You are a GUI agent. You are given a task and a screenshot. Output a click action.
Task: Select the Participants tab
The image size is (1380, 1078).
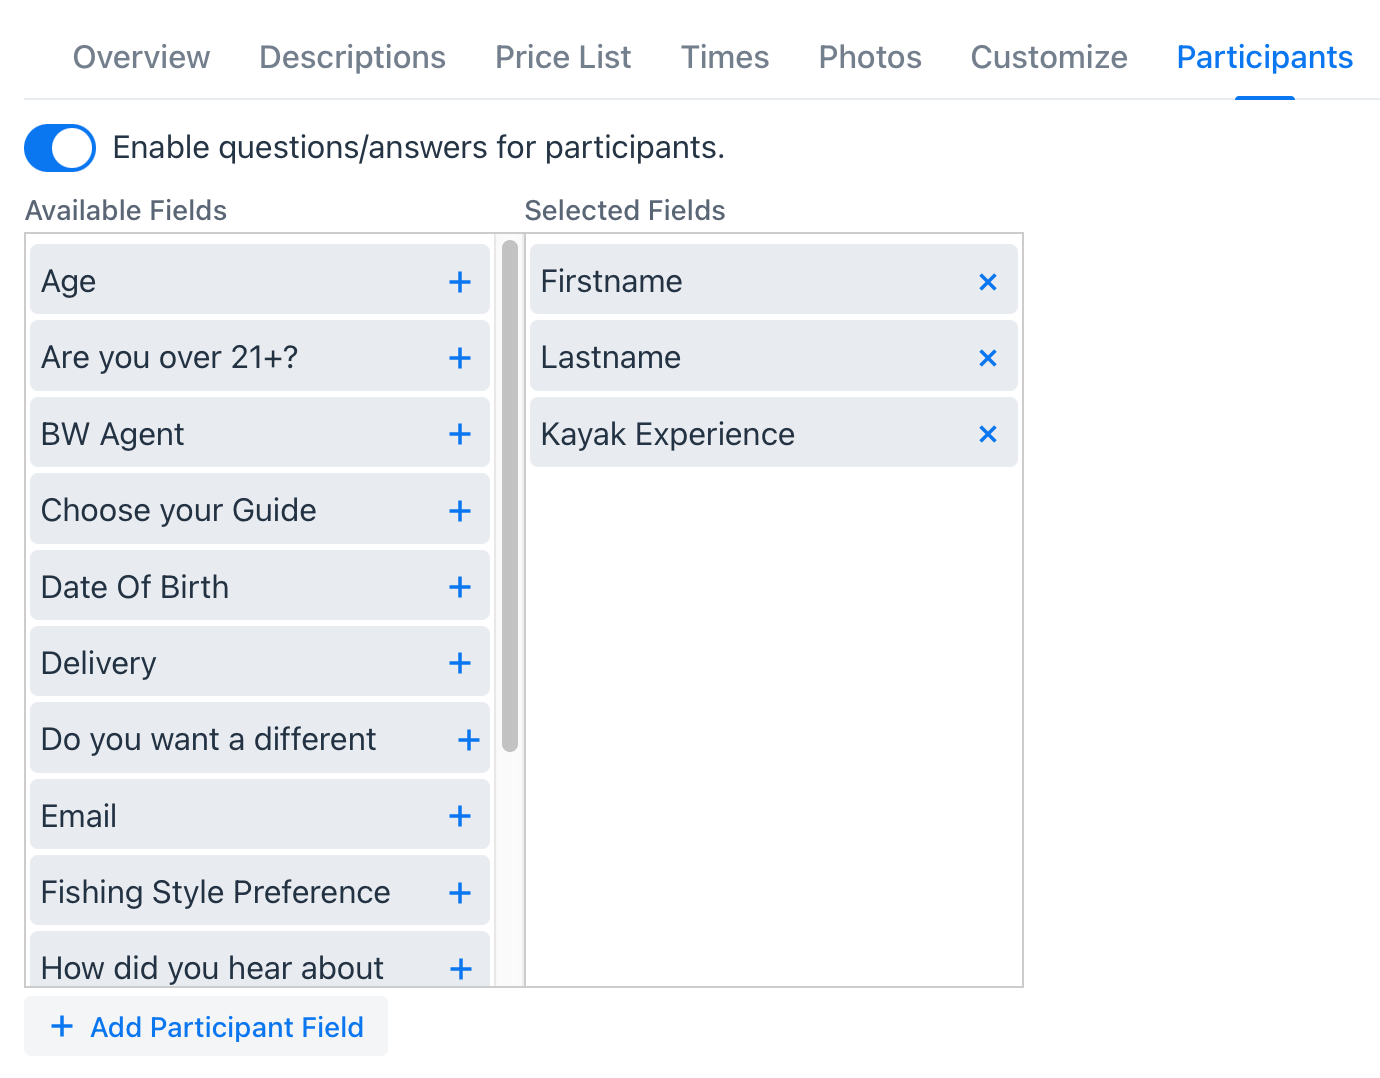[1265, 57]
